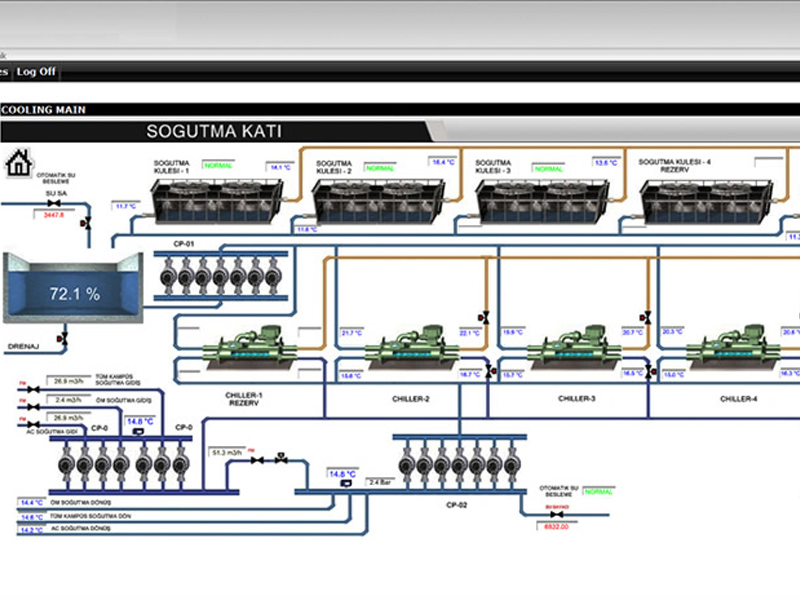Click Sogutma Kulesi 1 NORMAL status label
Image resolution: width=800 pixels, height=600 pixels.
click(217, 165)
